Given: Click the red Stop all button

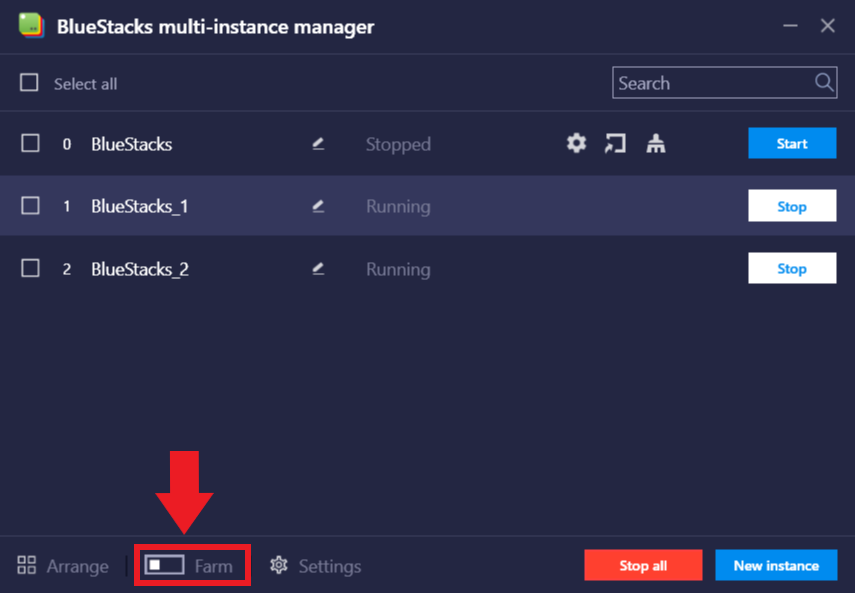Looking at the screenshot, I should (x=643, y=565).
